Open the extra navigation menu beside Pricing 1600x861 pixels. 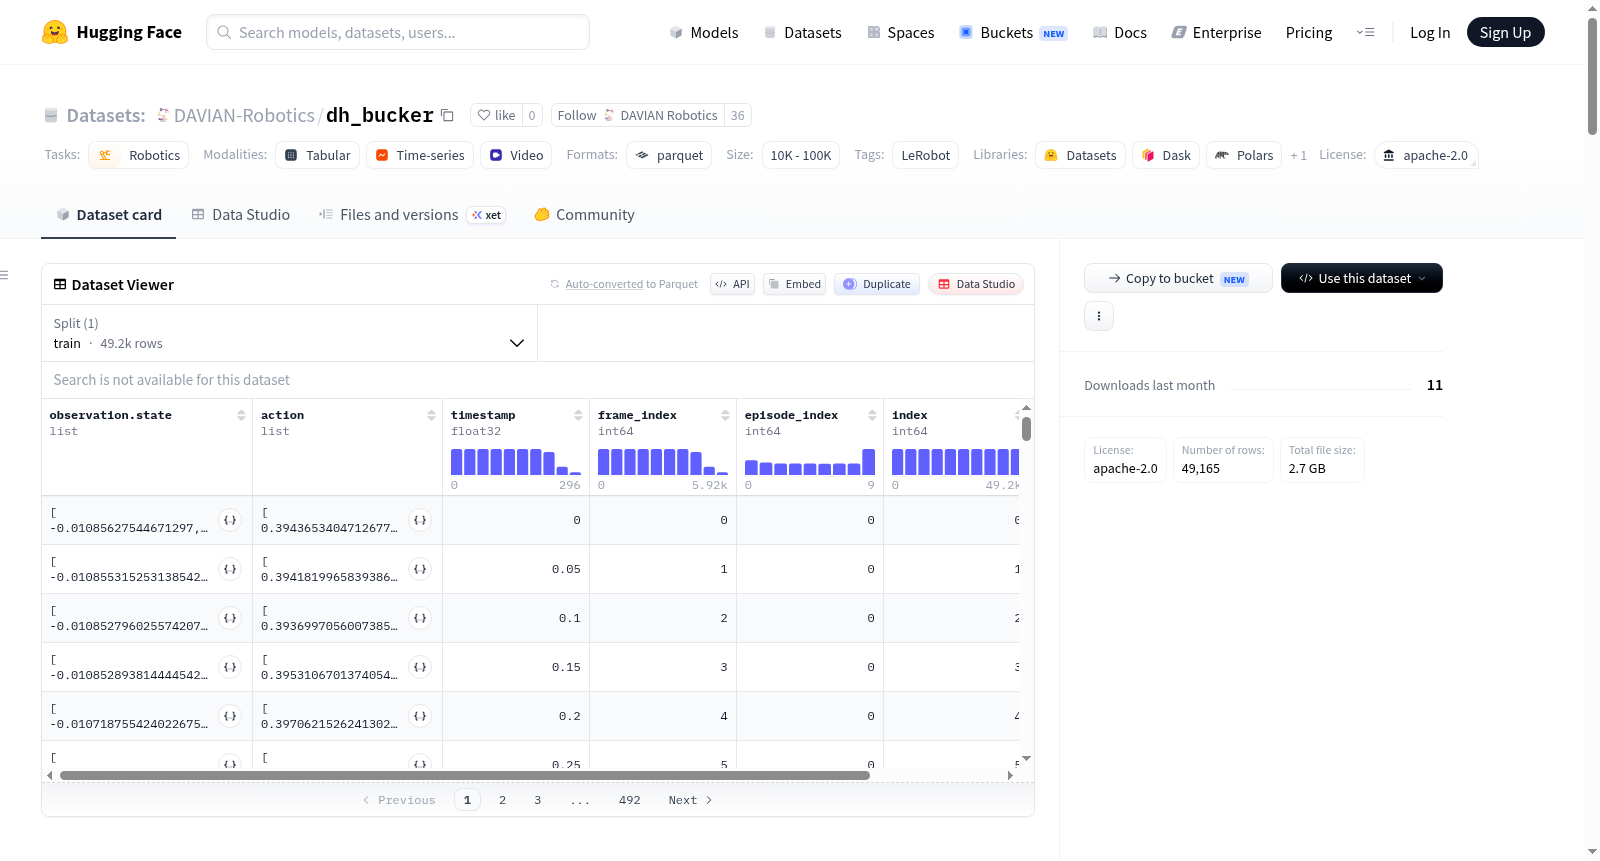1365,32
